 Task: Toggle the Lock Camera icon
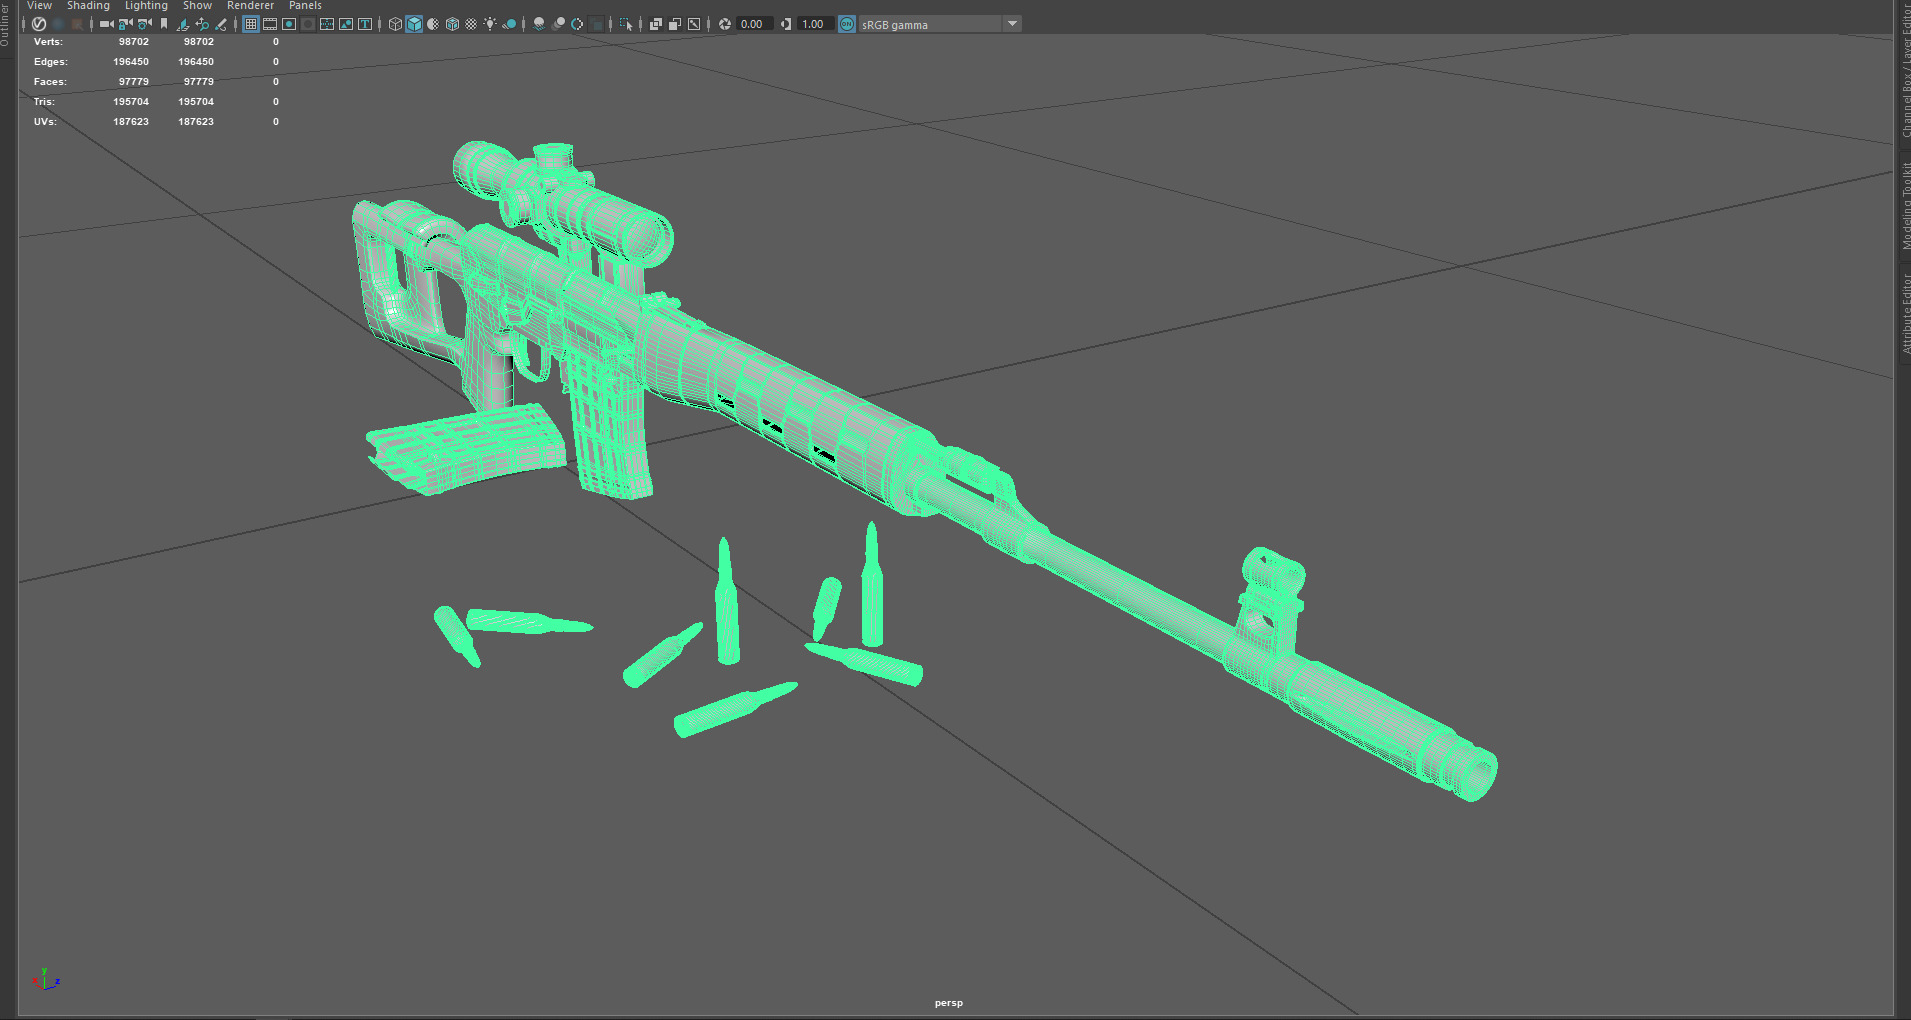coord(125,24)
